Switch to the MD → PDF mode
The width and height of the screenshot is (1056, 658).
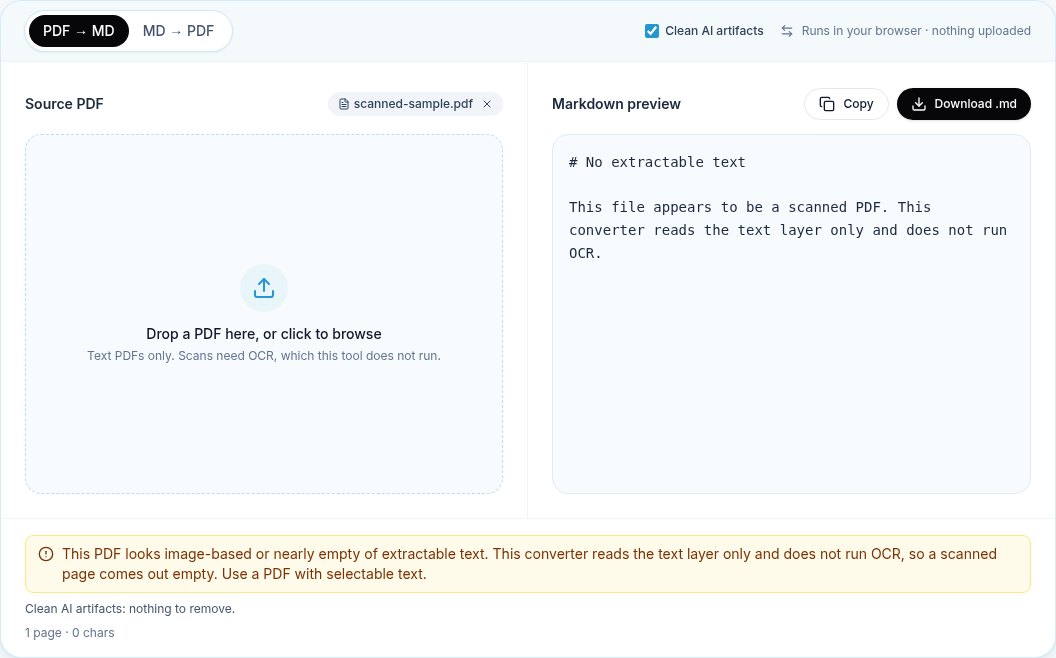point(178,31)
